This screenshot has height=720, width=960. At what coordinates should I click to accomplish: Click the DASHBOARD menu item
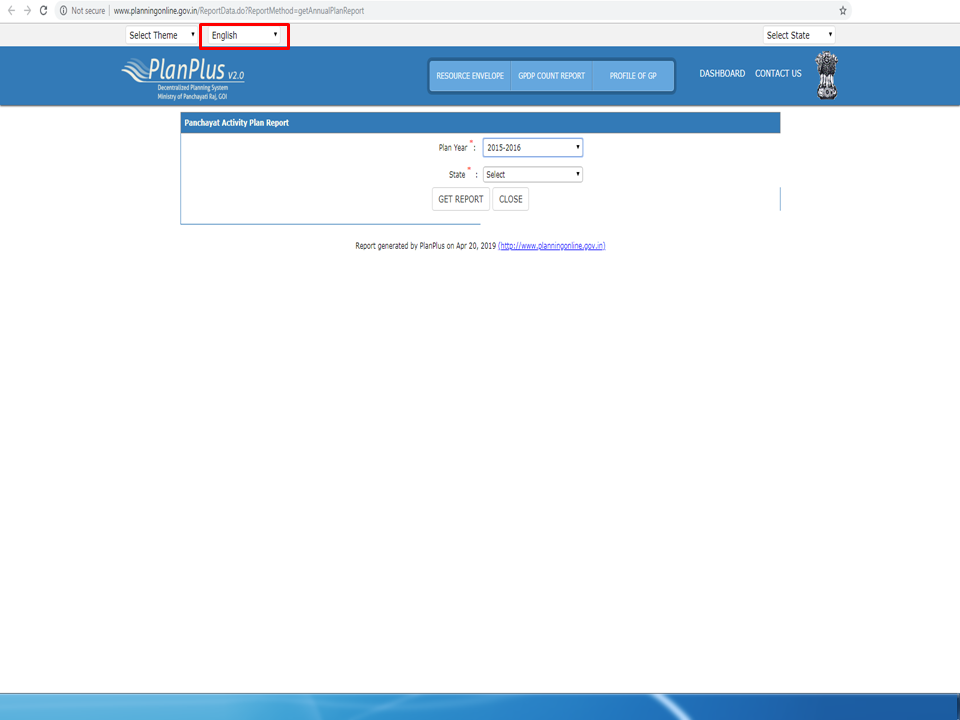point(722,73)
